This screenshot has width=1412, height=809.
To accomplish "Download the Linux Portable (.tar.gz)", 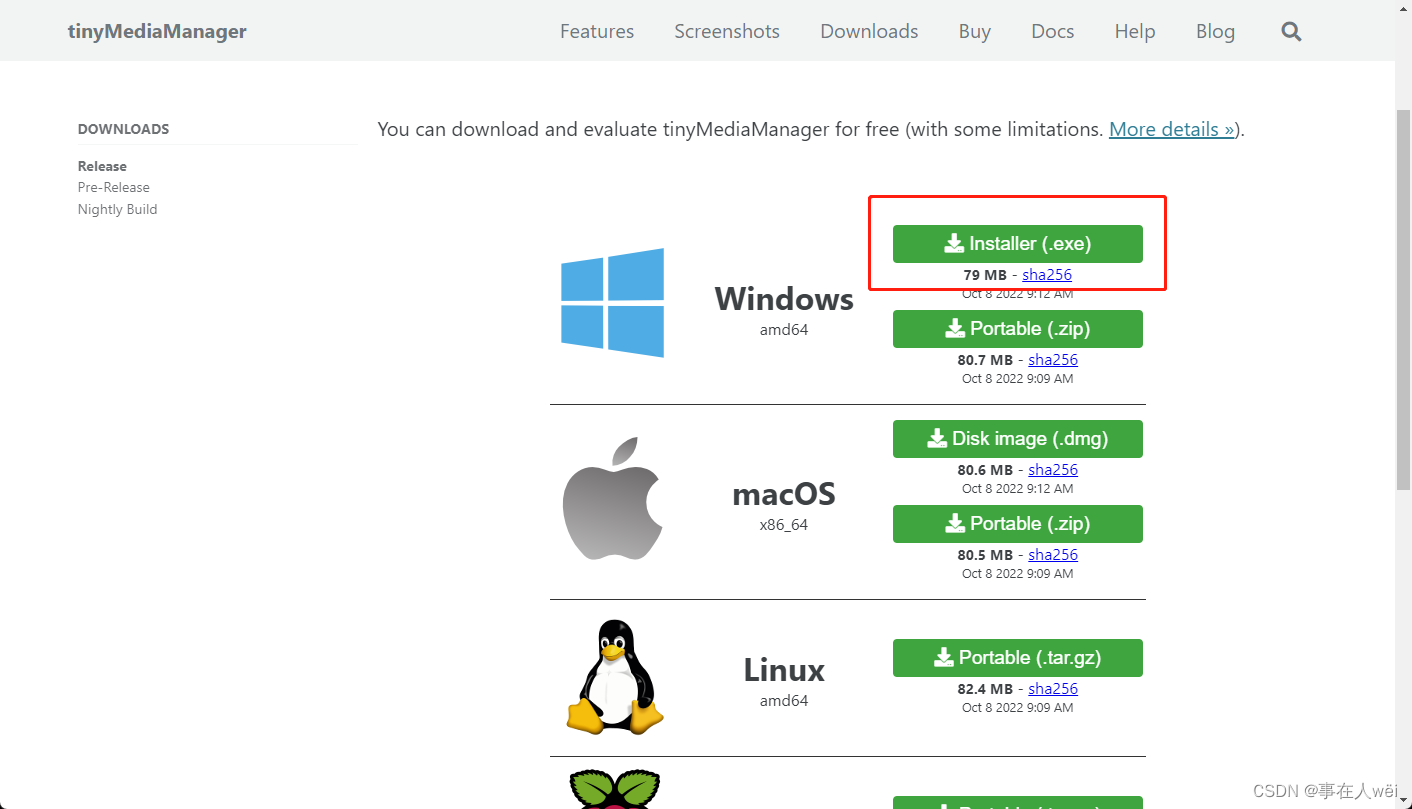I will [1017, 657].
